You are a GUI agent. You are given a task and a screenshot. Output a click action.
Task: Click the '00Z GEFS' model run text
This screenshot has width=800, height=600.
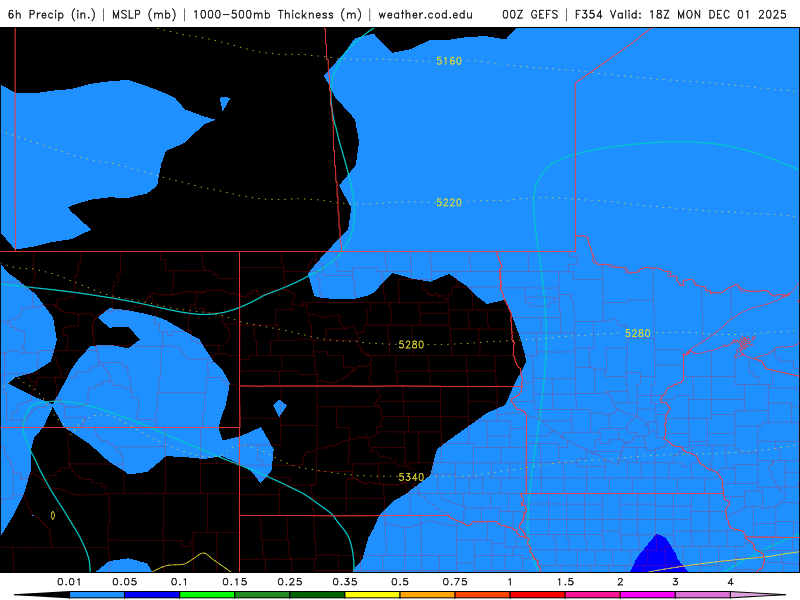530,14
